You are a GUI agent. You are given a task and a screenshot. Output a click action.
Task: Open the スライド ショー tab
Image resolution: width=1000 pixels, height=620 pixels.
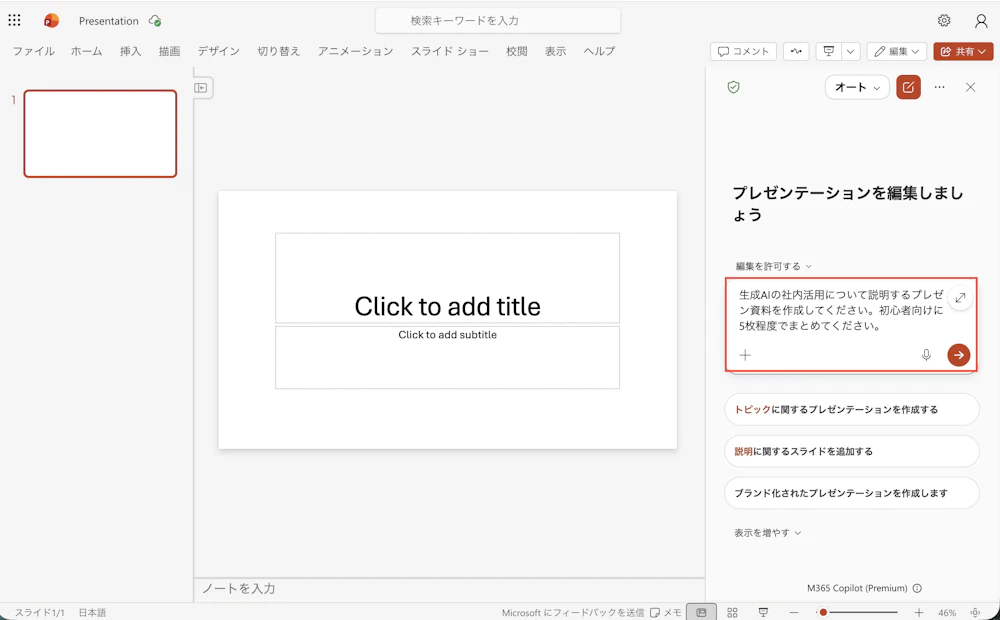tap(450, 51)
